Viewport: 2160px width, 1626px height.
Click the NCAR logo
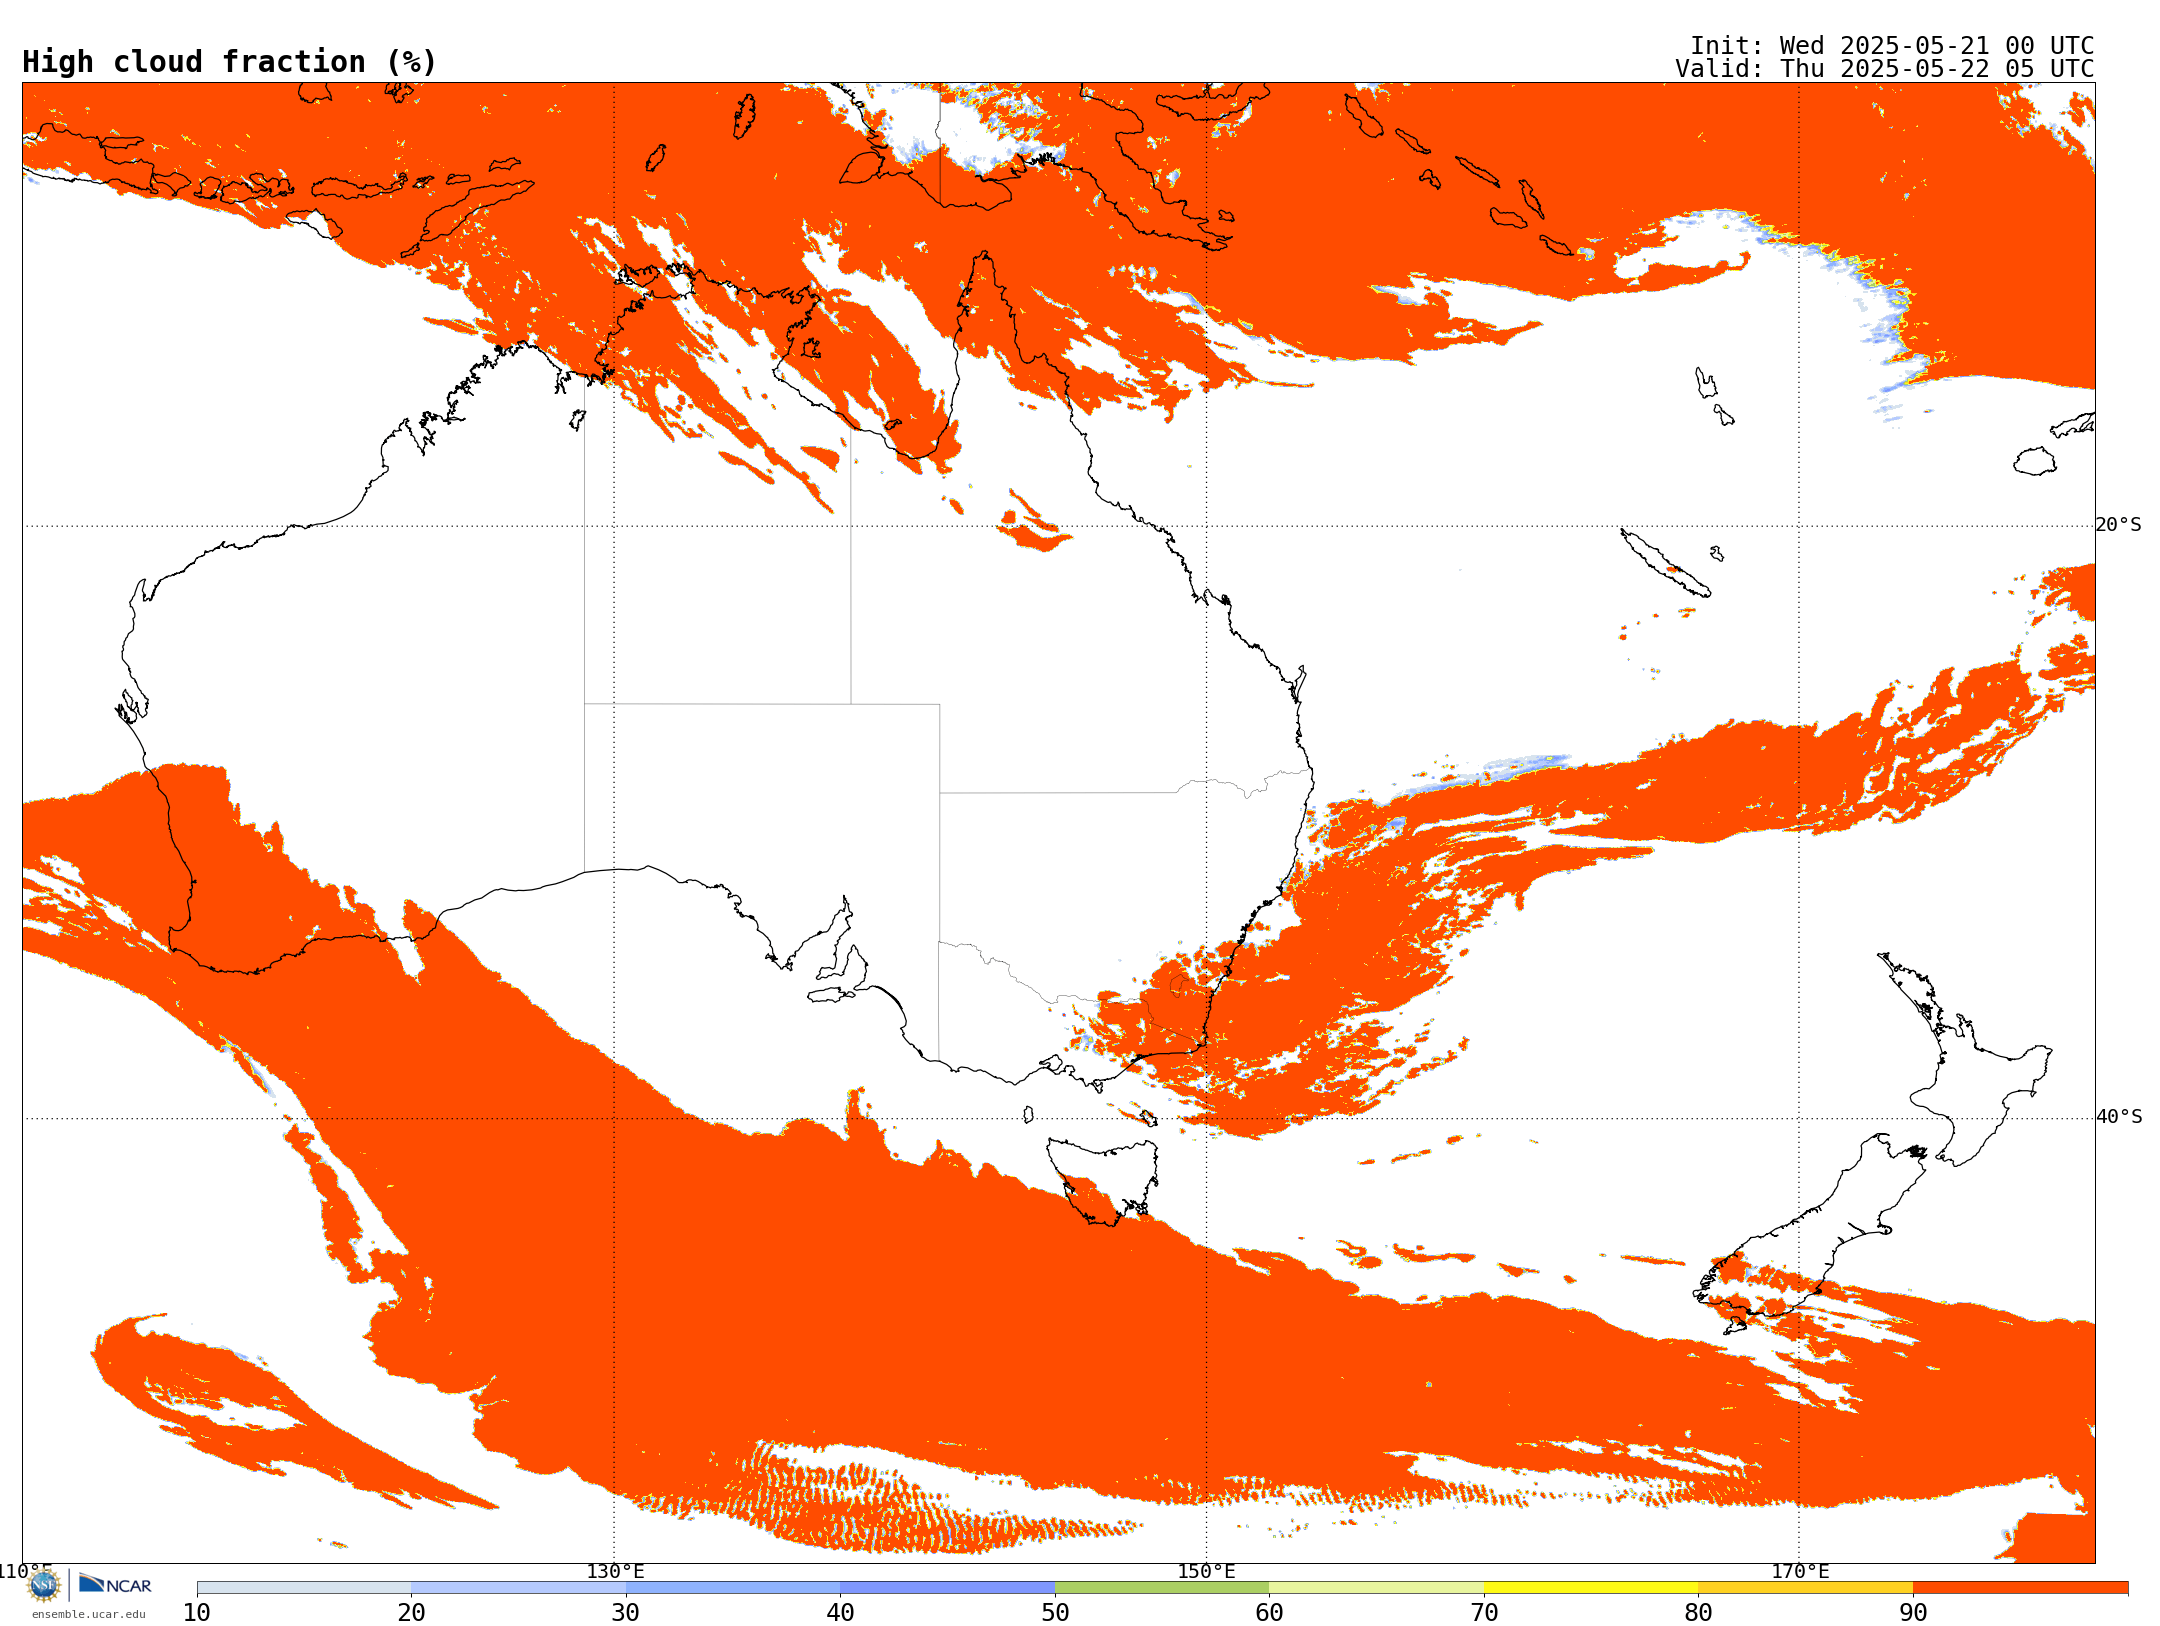tap(115, 1584)
